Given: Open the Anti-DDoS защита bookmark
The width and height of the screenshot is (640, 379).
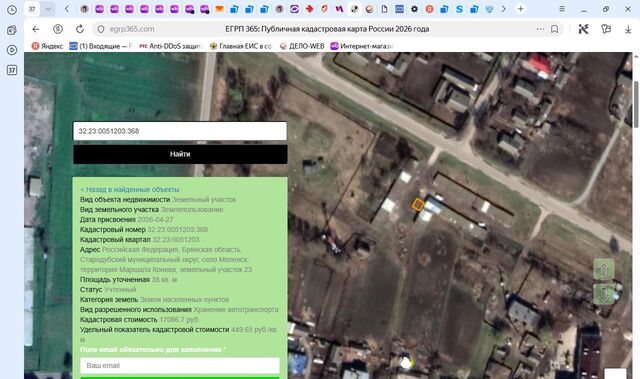Looking at the screenshot, I should tap(171, 46).
